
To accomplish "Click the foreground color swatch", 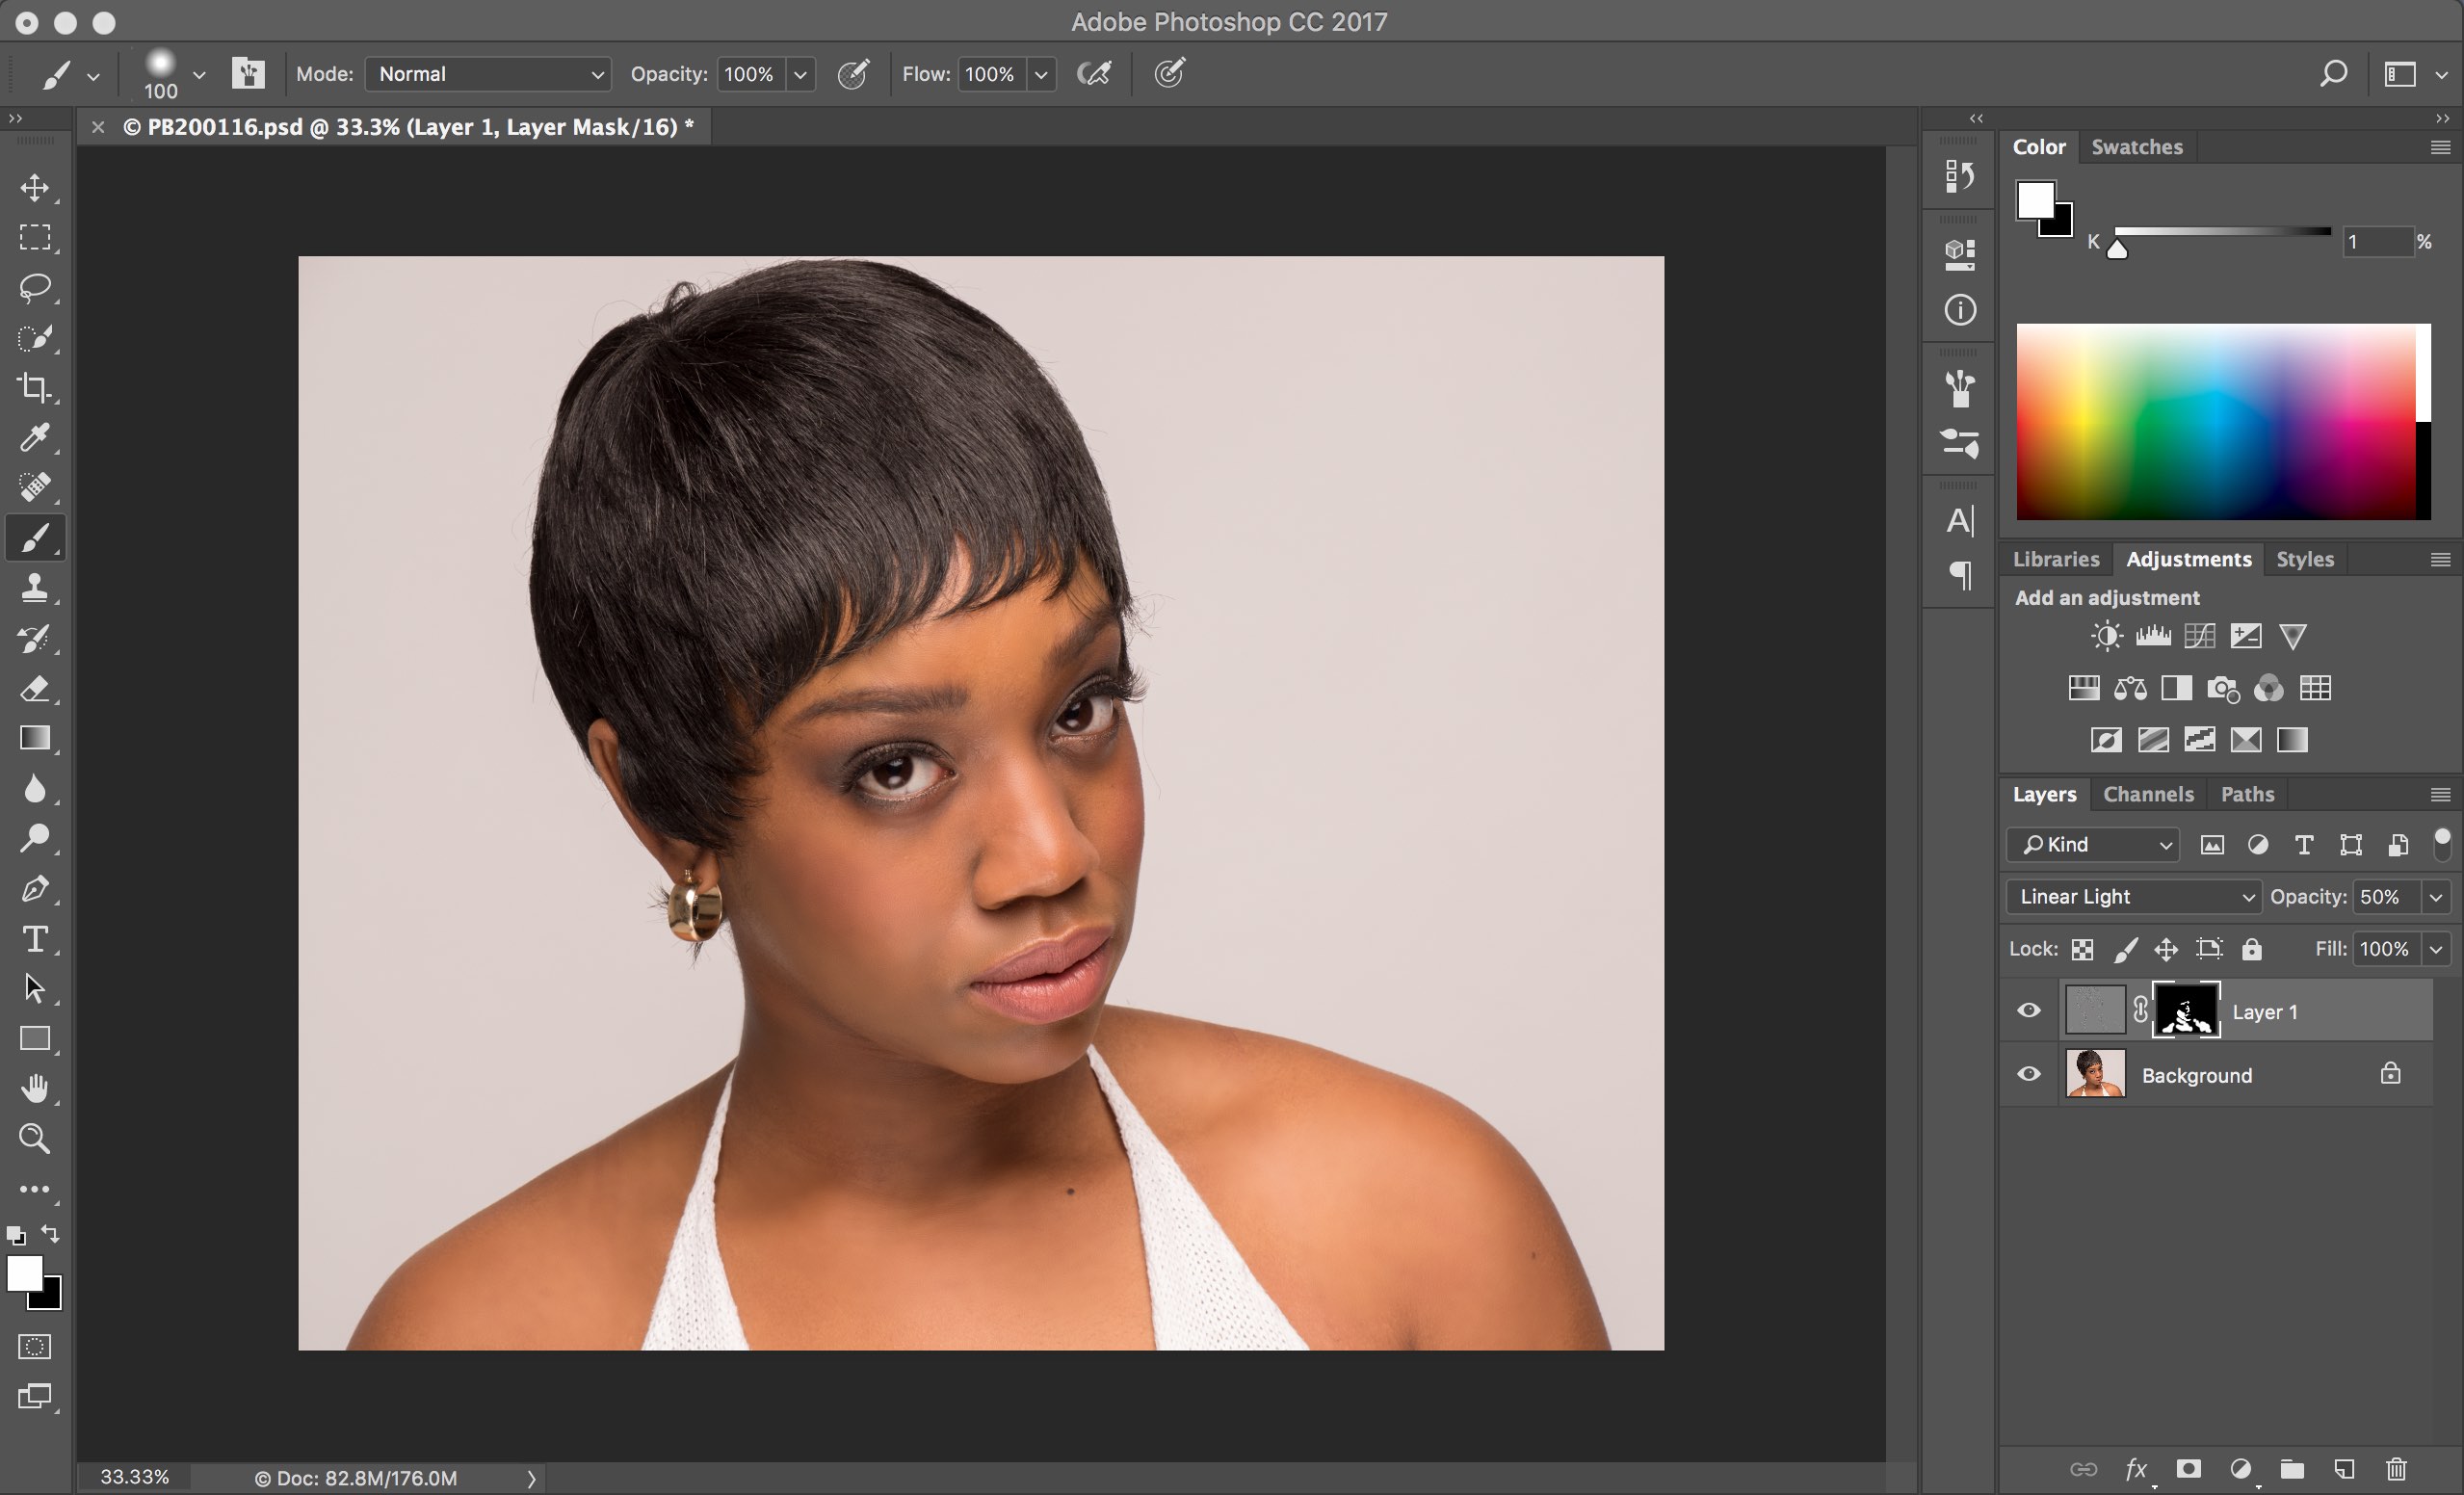I will coord(26,1276).
